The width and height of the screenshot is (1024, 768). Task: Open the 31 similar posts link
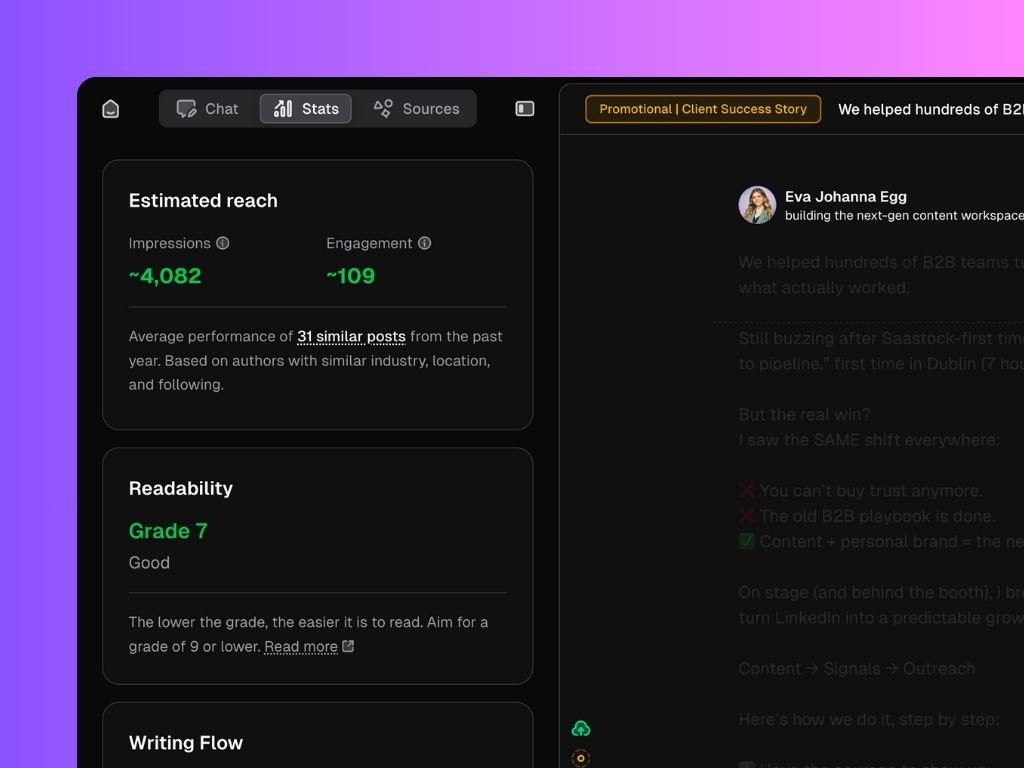(x=351, y=336)
